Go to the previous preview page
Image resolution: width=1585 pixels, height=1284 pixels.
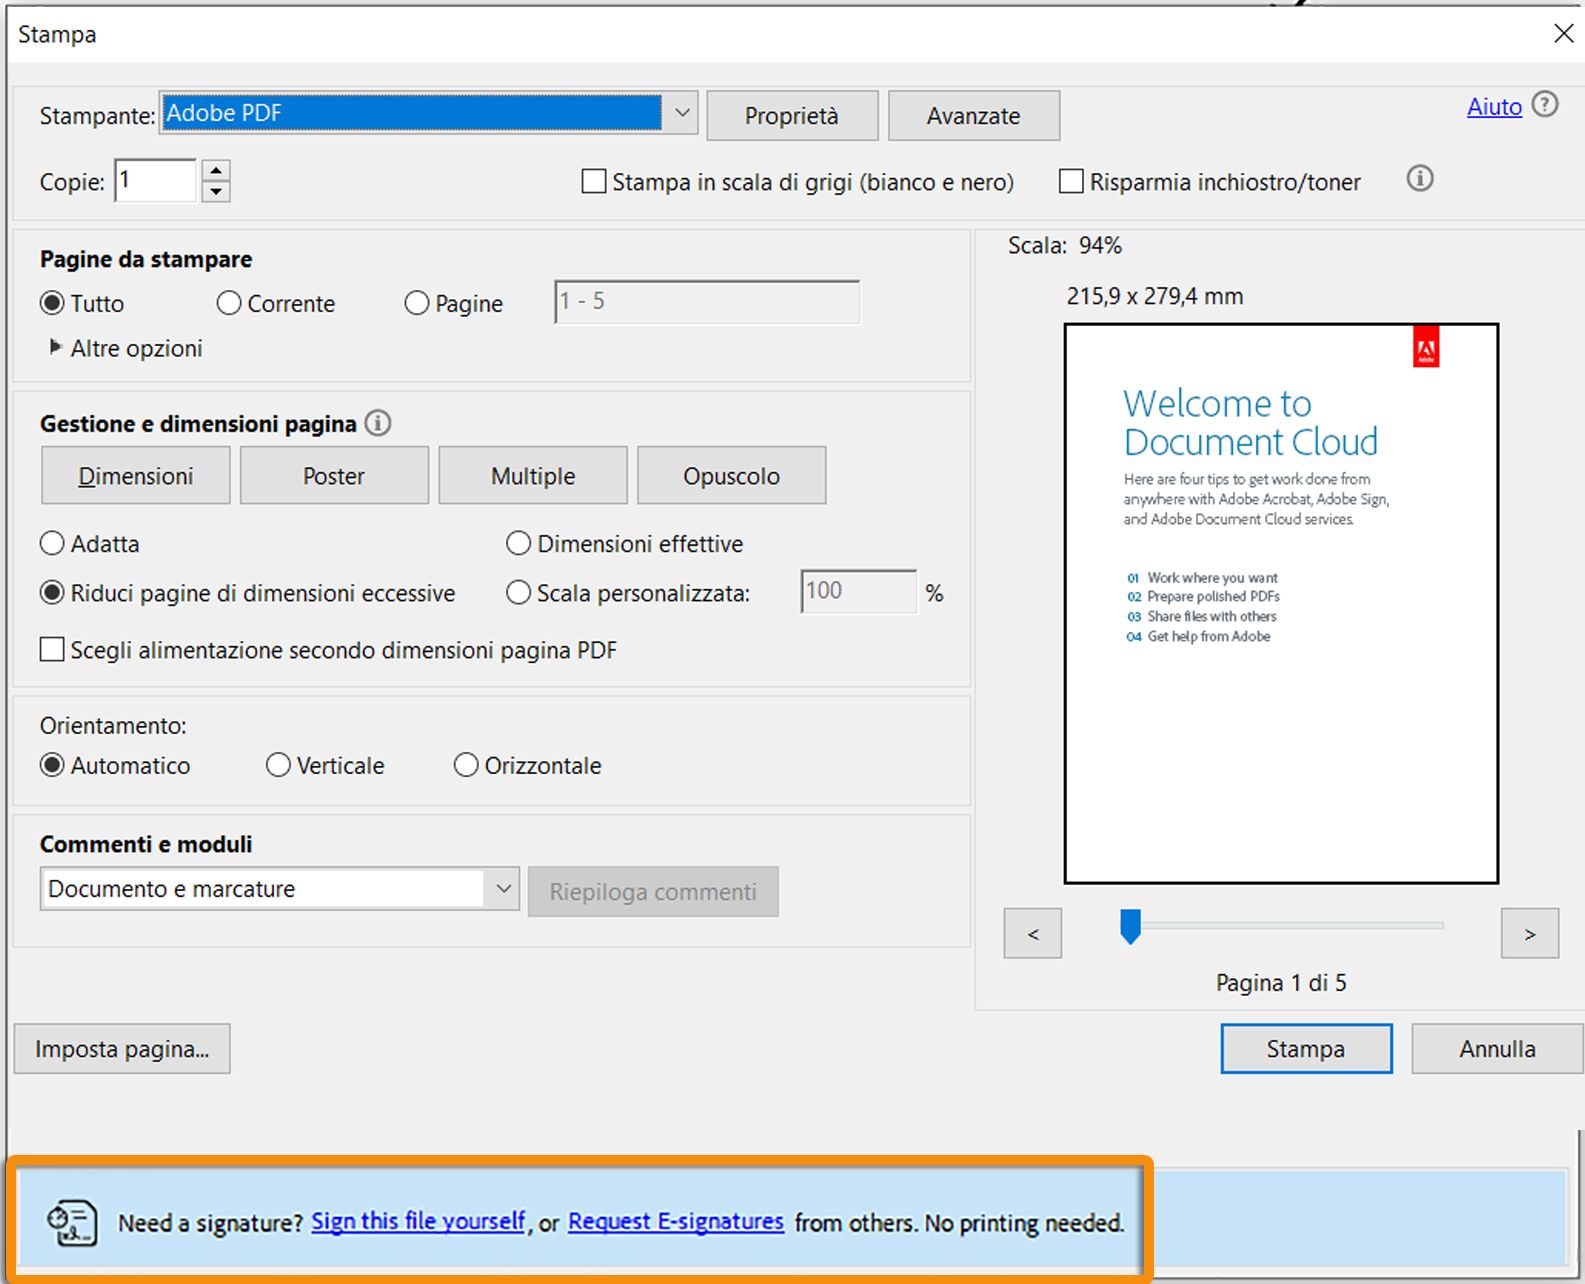click(1033, 933)
